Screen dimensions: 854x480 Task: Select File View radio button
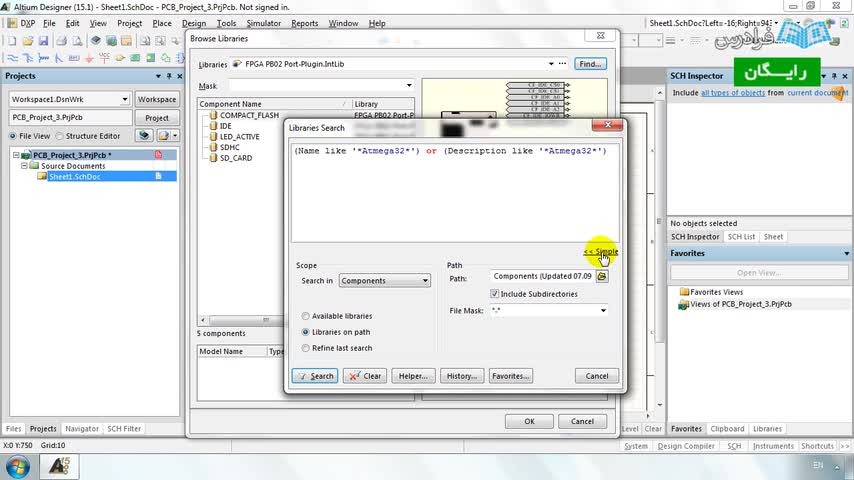tap(13, 136)
